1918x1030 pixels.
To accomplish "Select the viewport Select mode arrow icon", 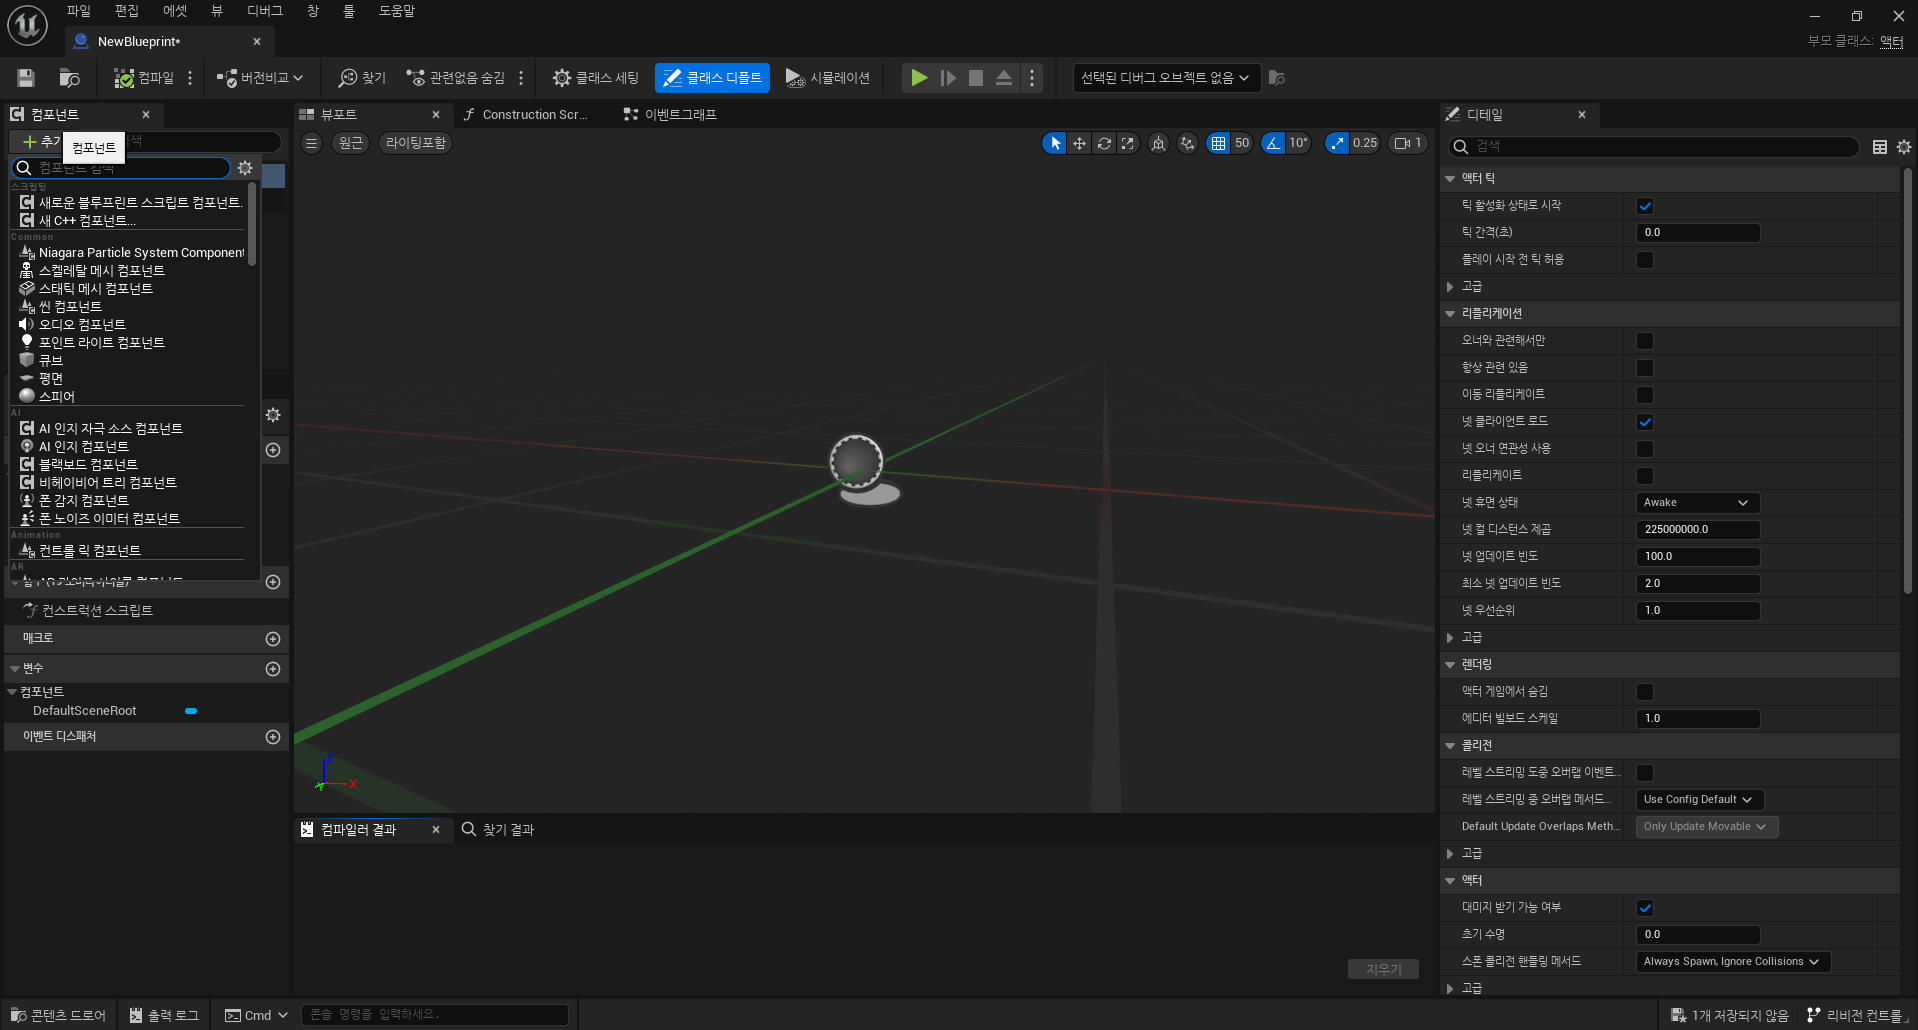I will click(1054, 143).
